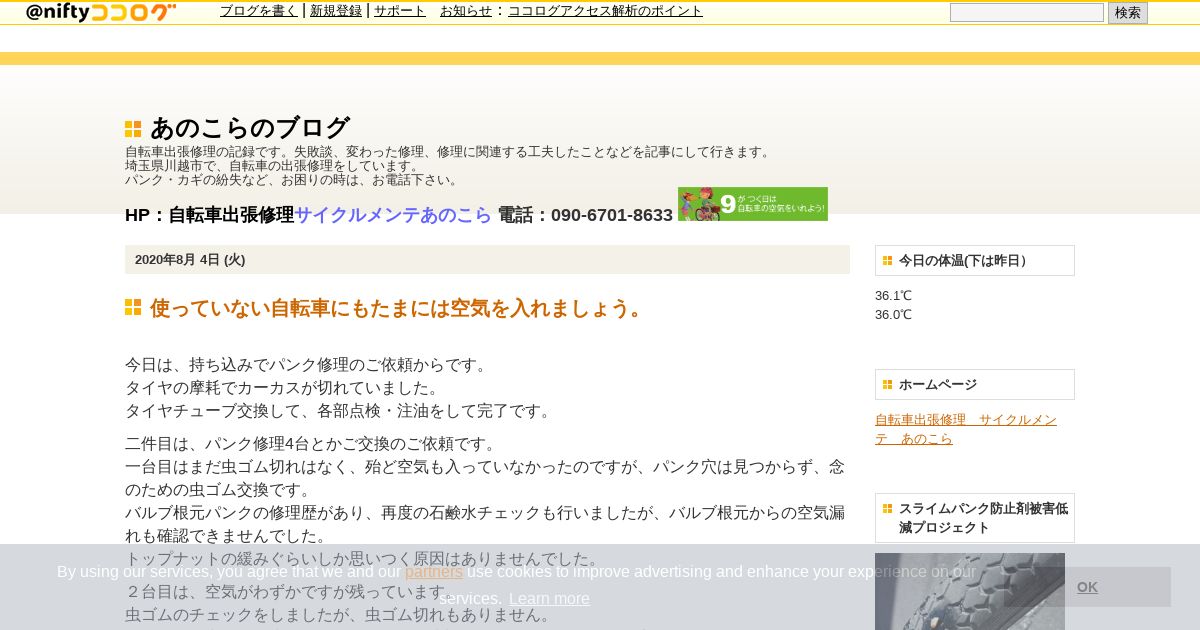Image resolution: width=1200 pixels, height=630 pixels.
Task: Open the 新規登録 link
Action: tap(336, 11)
